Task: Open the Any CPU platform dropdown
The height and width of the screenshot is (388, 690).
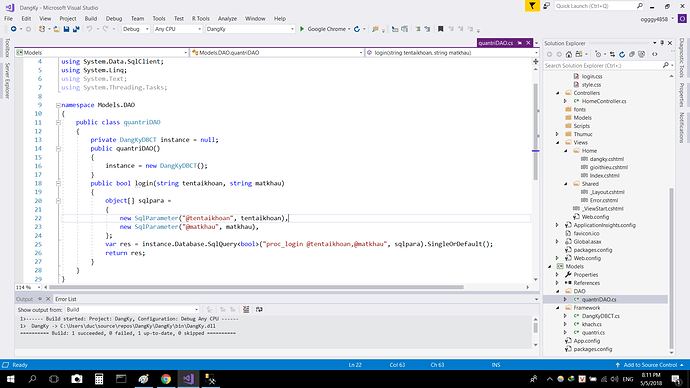Action: coord(178,29)
